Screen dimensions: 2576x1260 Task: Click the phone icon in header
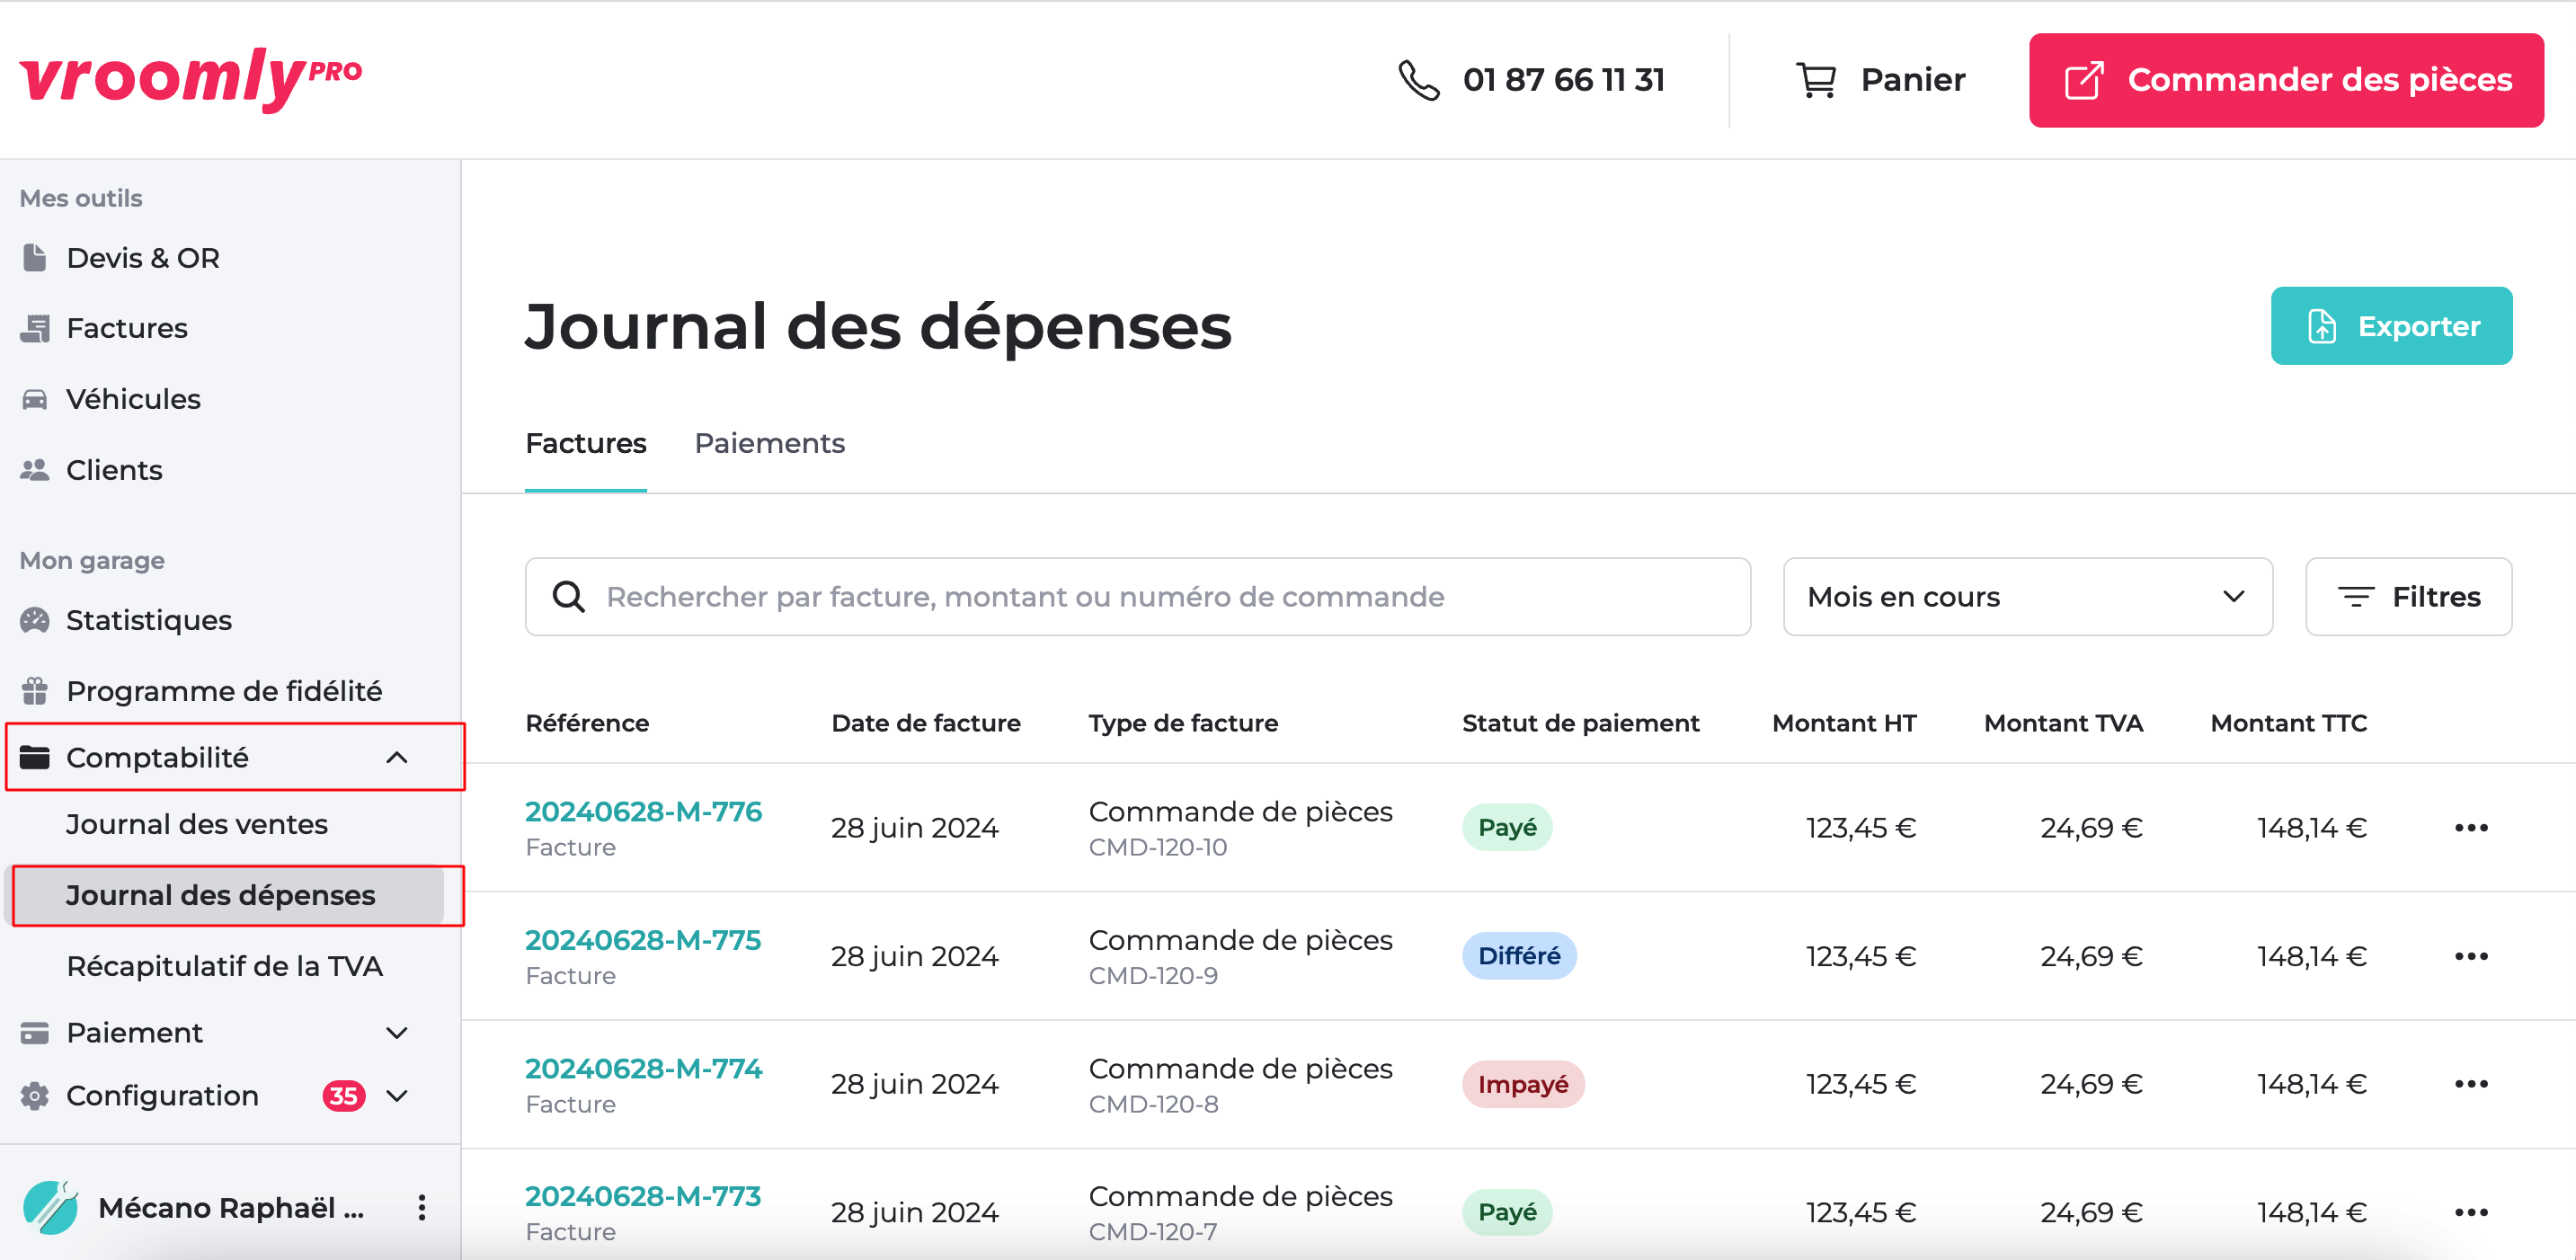click(x=1418, y=80)
